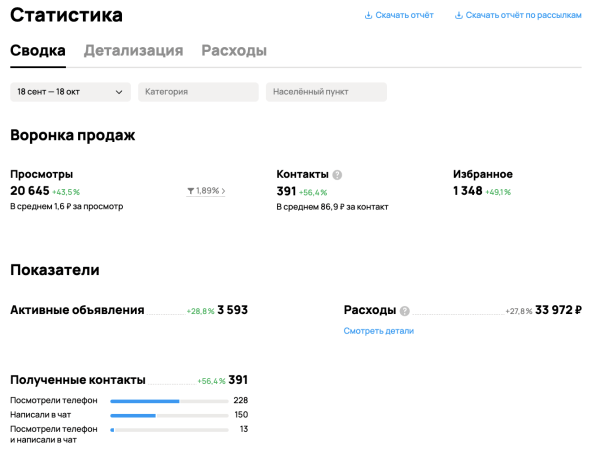
Task: Click the Контакты value 391 in the funnel
Action: [x=286, y=191]
